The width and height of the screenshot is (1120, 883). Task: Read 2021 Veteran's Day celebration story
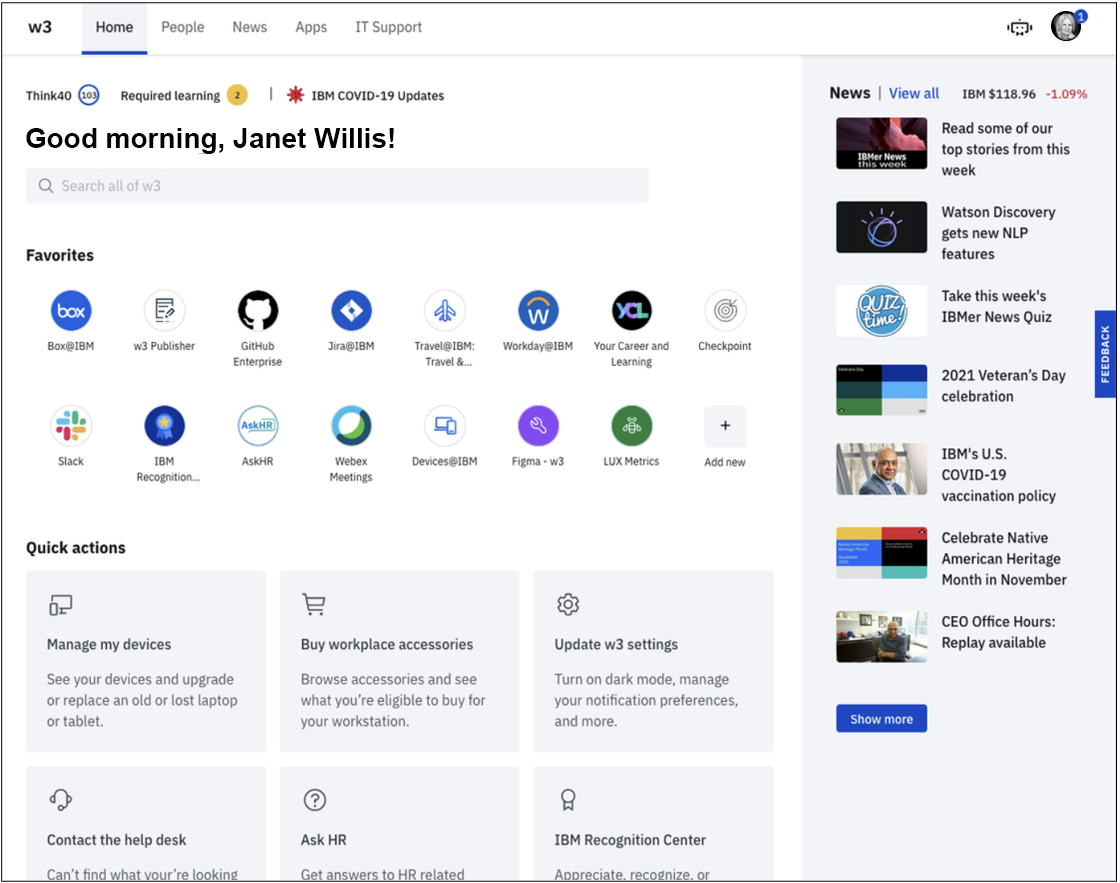coord(1003,386)
